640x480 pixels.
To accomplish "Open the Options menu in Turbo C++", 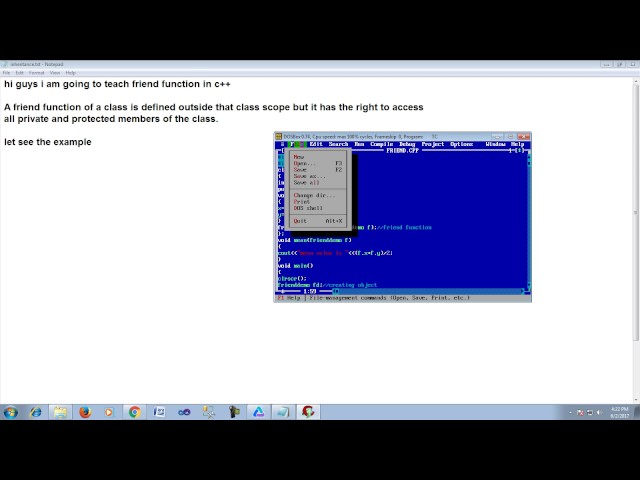I will (x=462, y=144).
